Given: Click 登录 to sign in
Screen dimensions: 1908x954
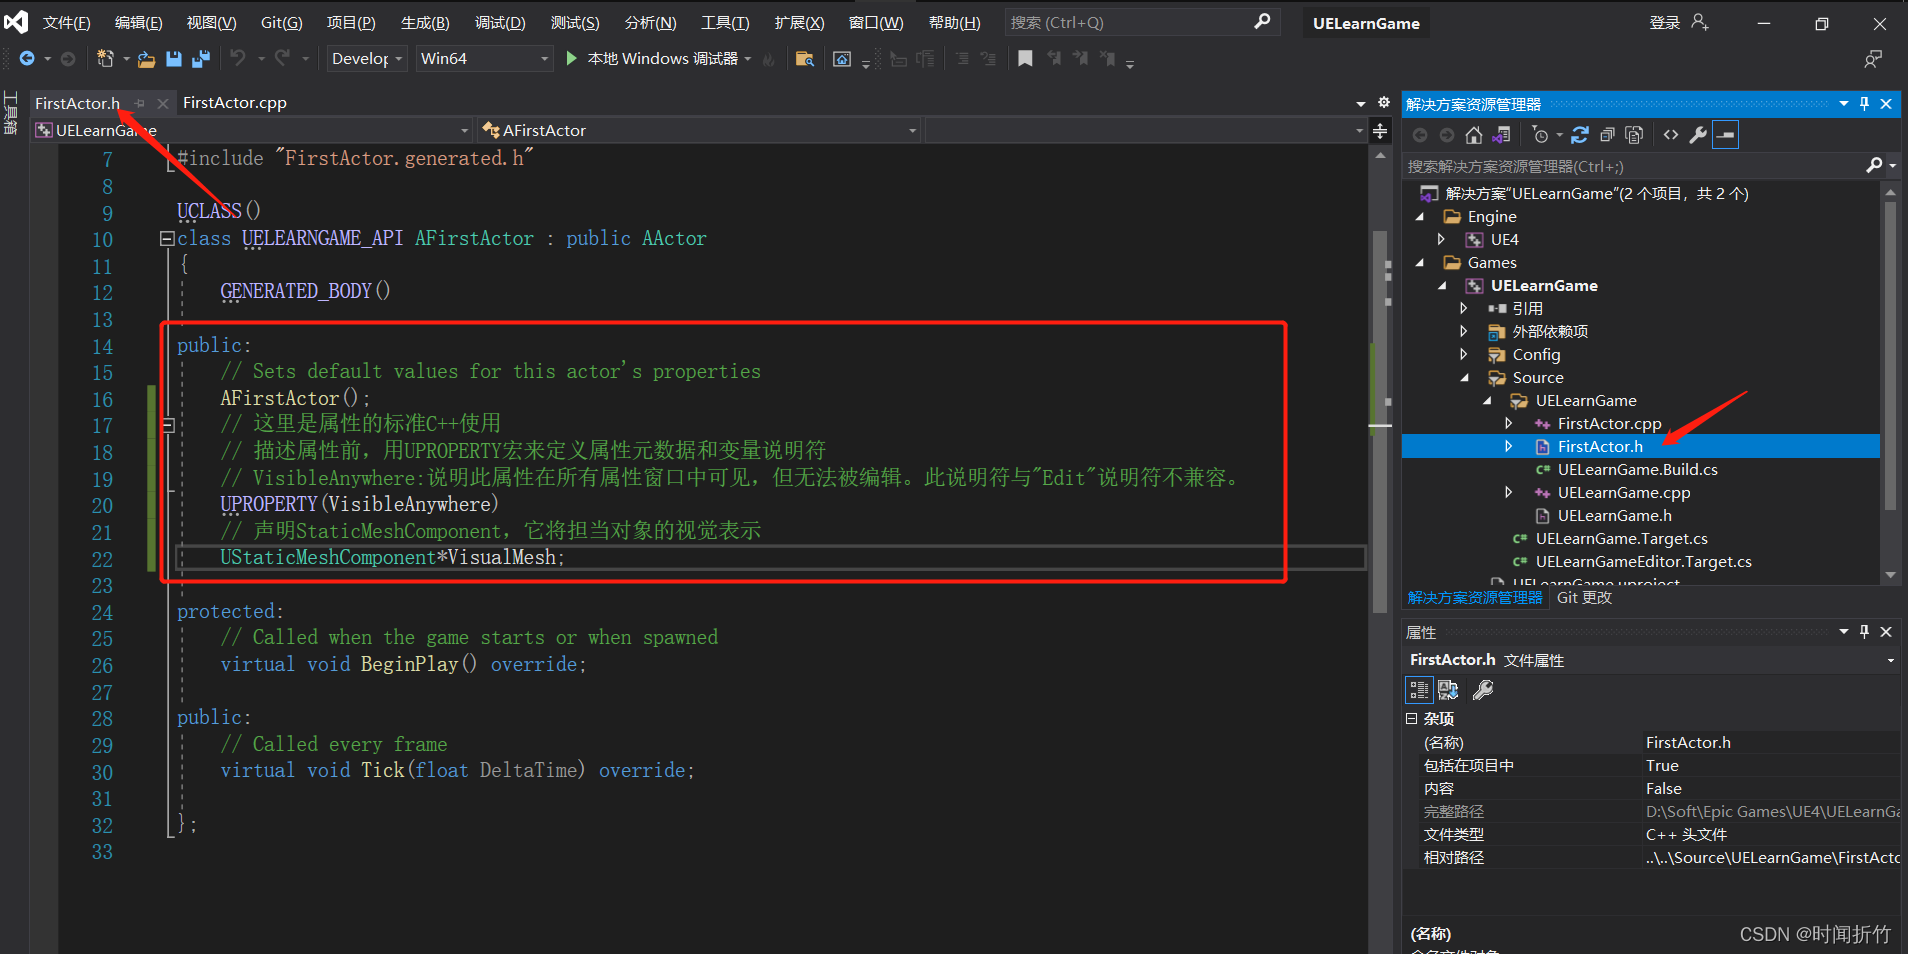Looking at the screenshot, I should pos(1665,23).
